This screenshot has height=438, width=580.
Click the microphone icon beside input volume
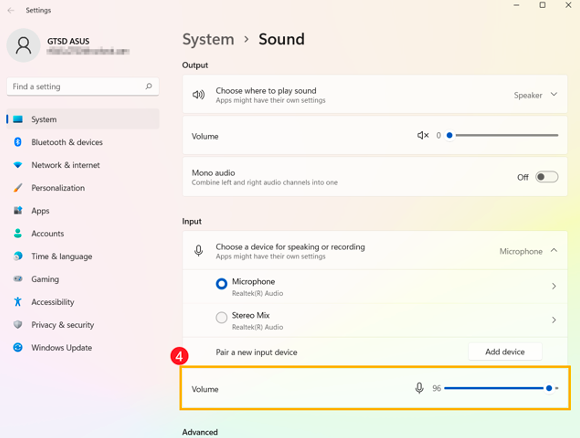[419, 388]
